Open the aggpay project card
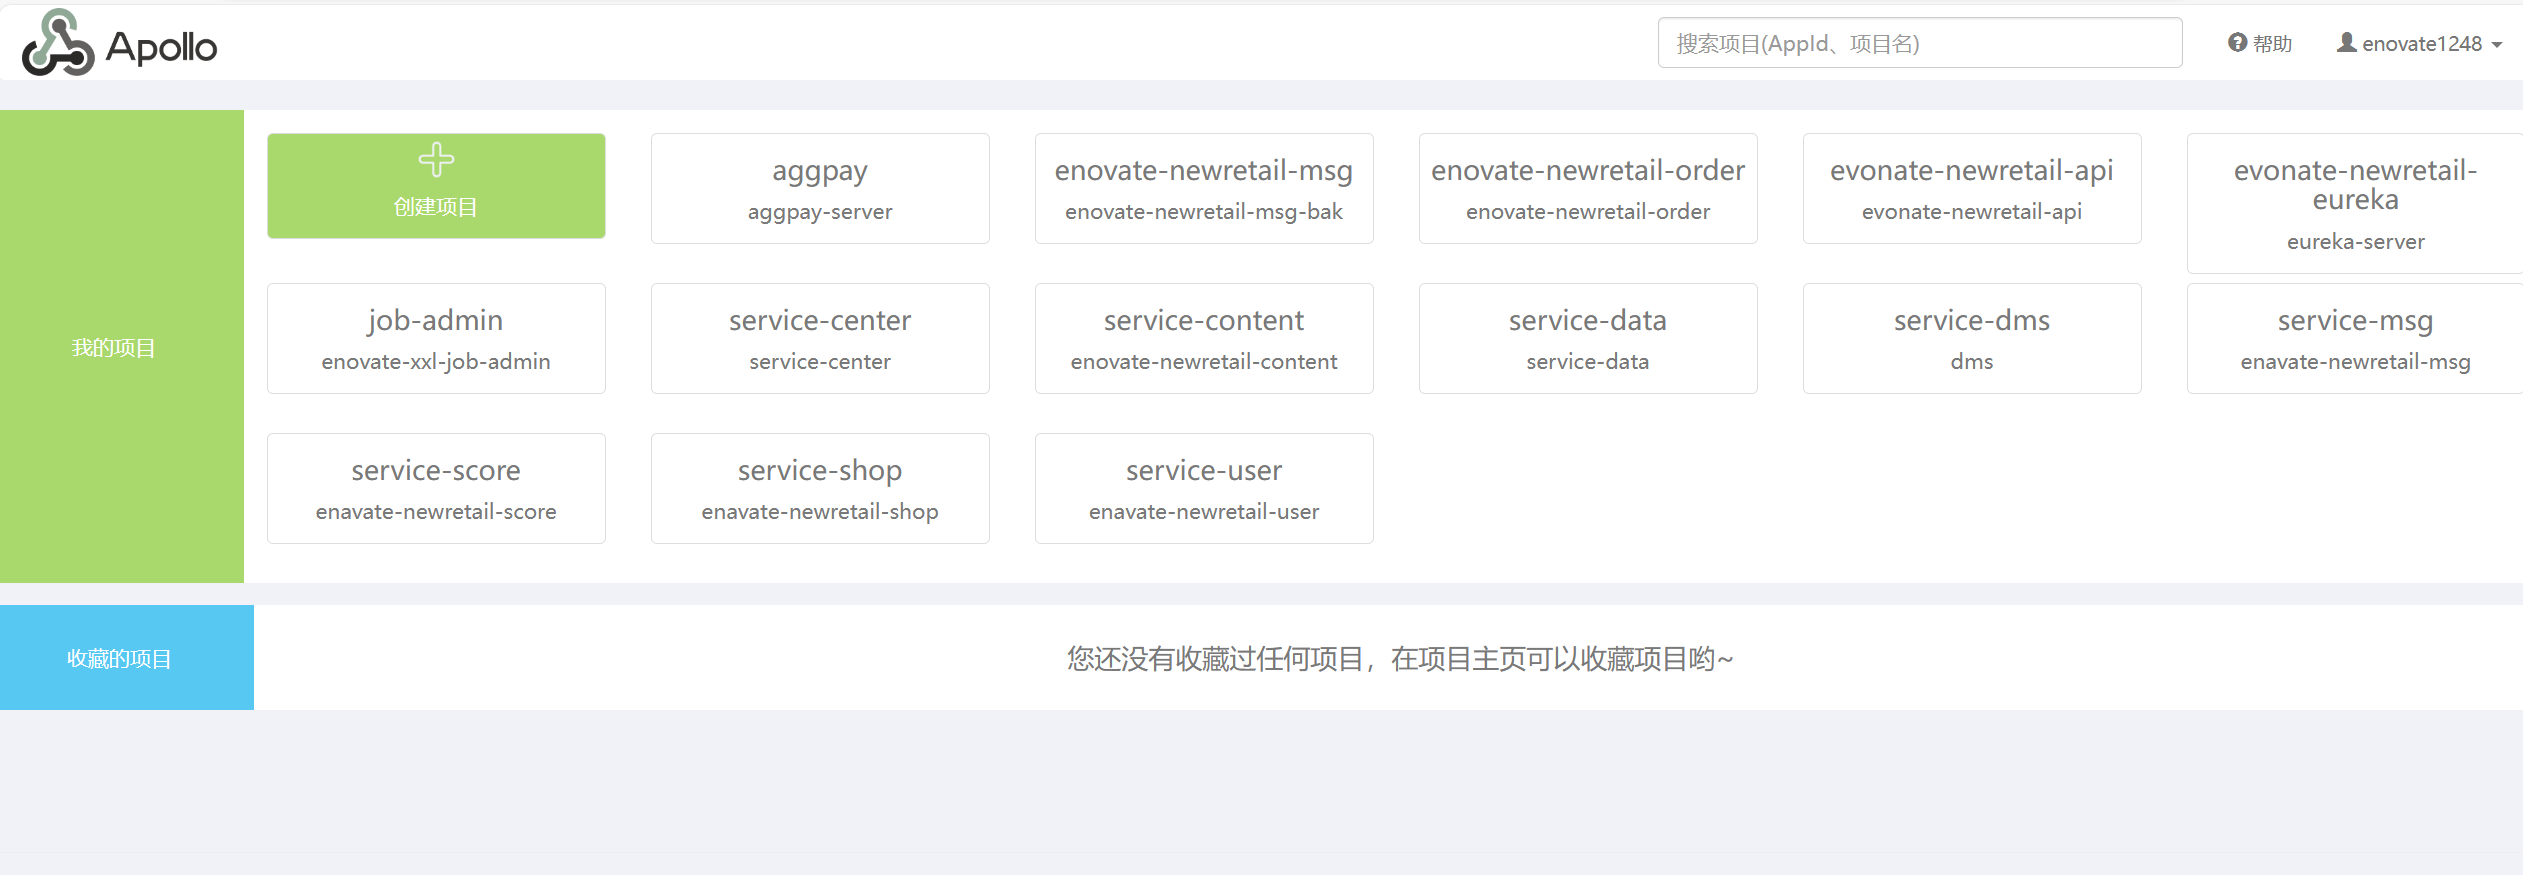The image size is (2523, 875). 820,188
